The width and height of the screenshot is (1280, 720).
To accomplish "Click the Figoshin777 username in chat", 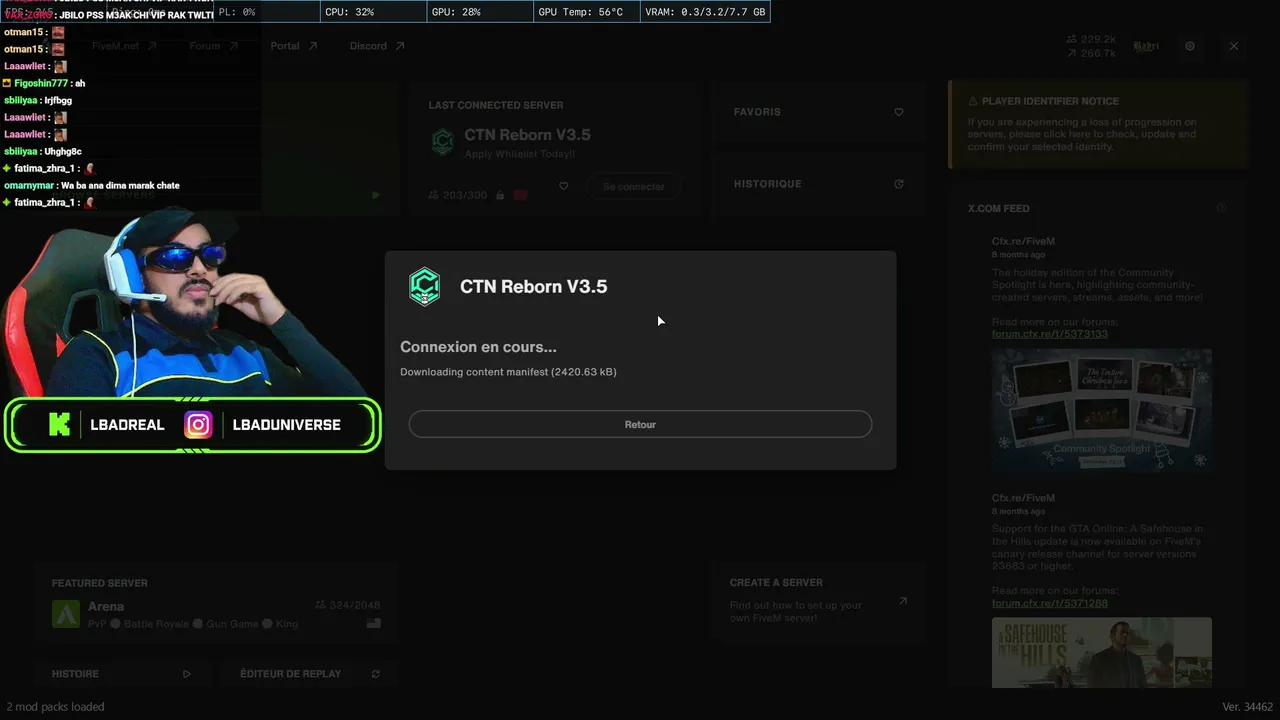I will pos(41,83).
